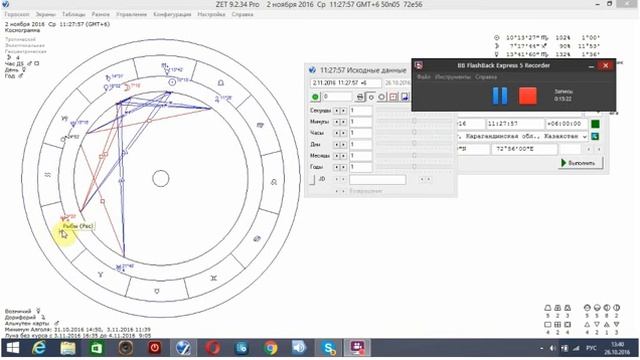The image size is (640, 360).
Task: Toggle the JD button in Исходные данные
Action: point(313,180)
